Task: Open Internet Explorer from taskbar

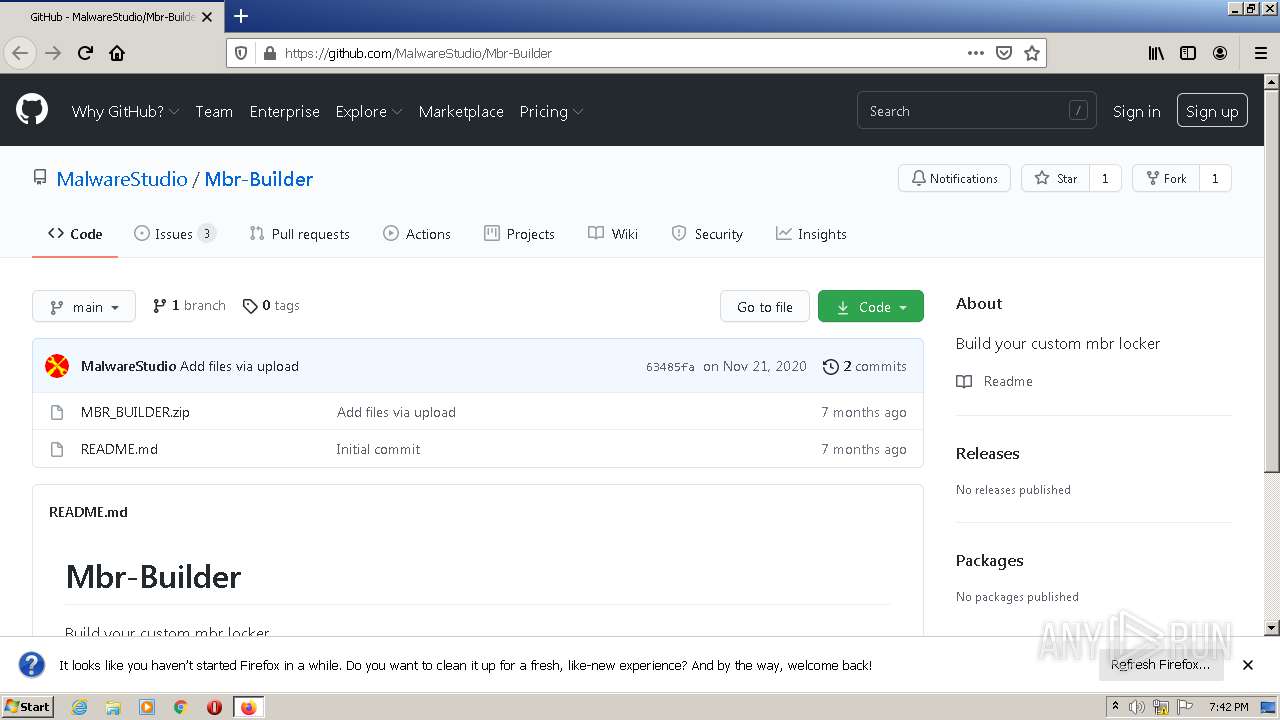Action: coord(79,707)
